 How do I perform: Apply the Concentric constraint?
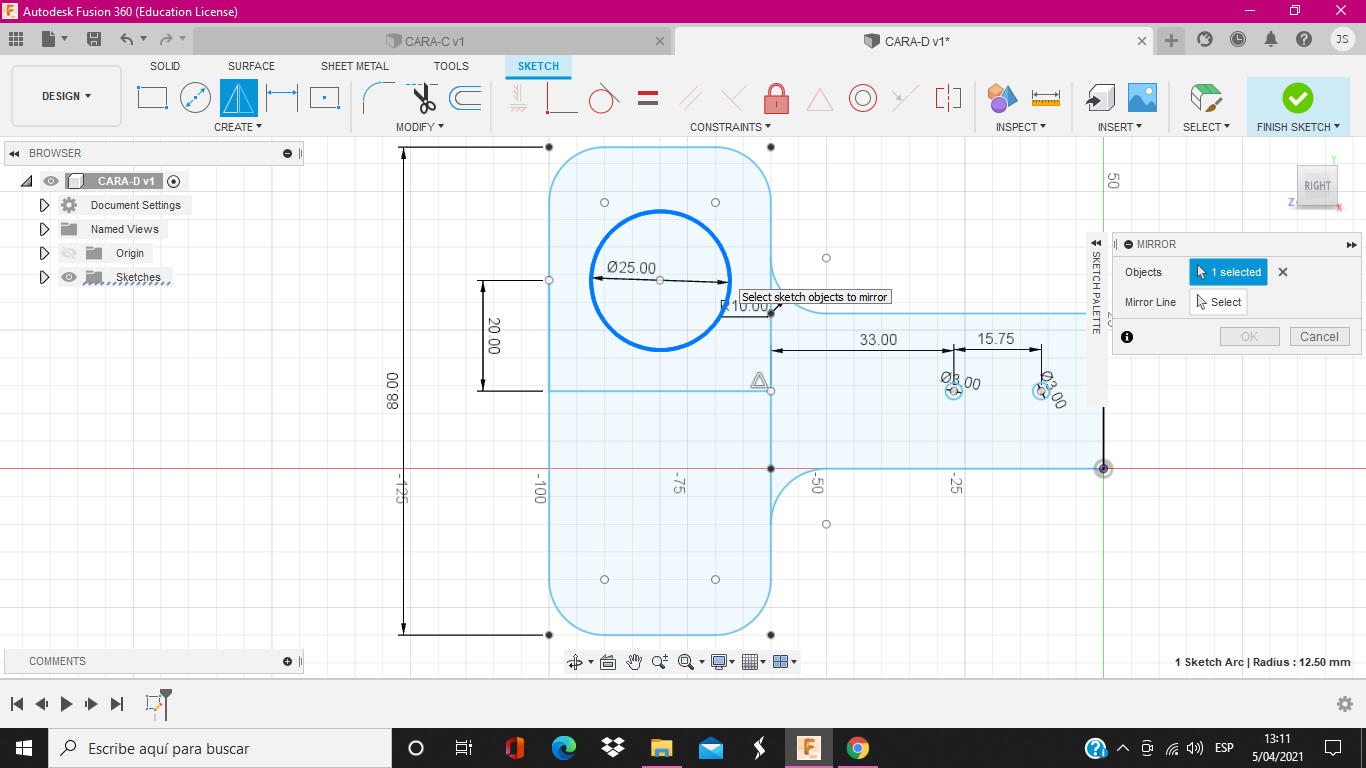[863, 98]
